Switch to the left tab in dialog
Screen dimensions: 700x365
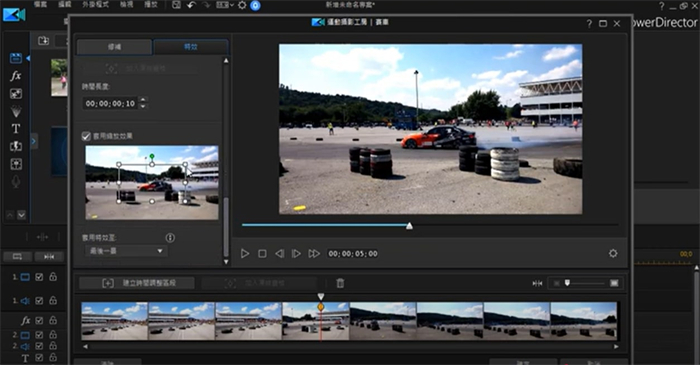114,47
